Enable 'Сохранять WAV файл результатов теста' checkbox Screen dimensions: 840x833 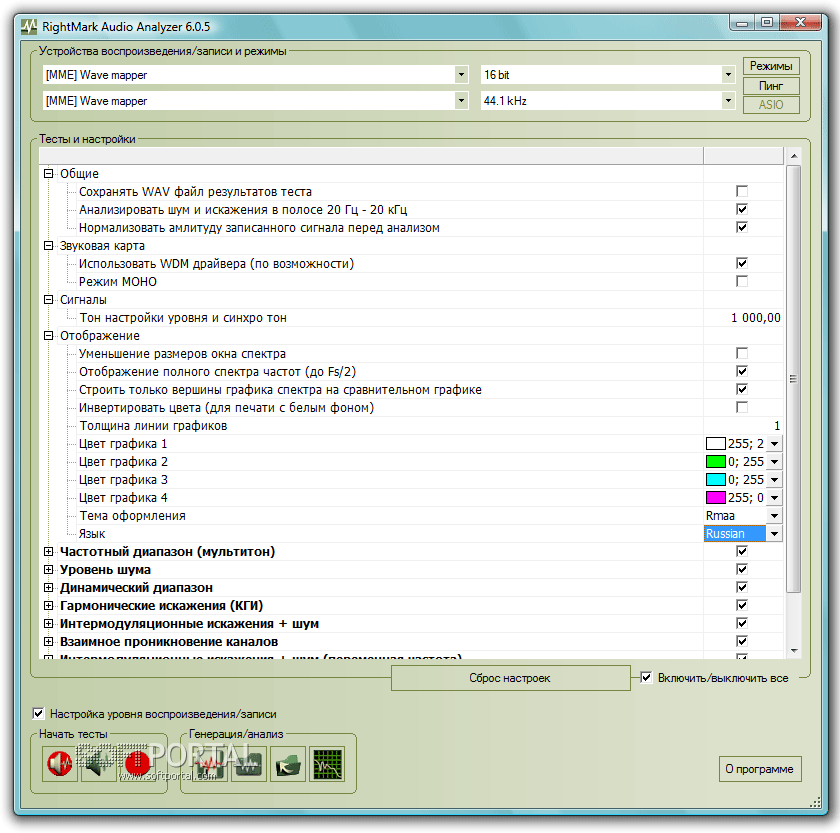point(742,191)
